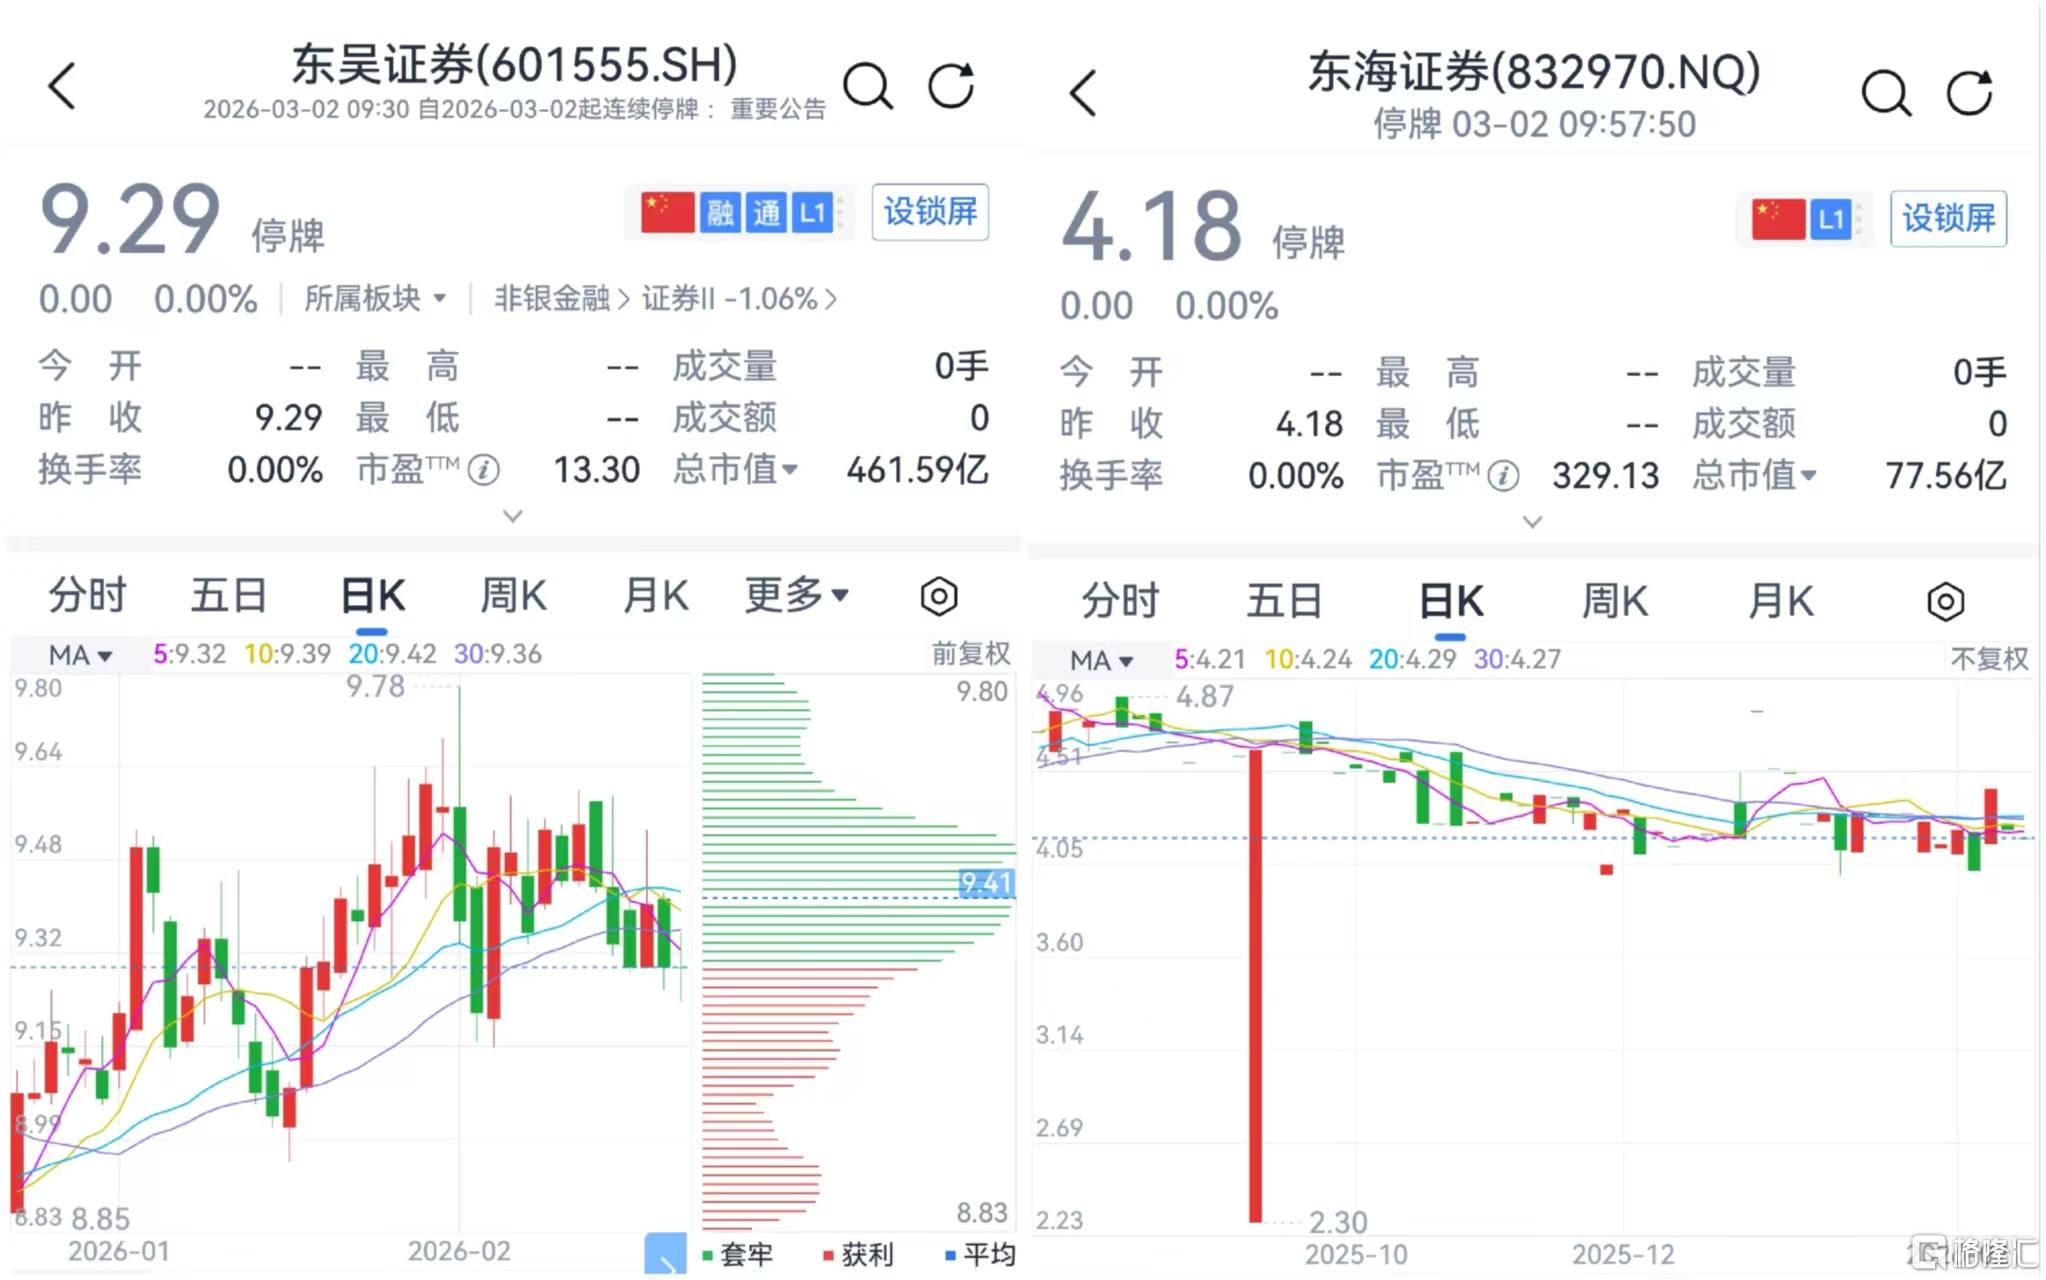Click back arrow on 东吴证券 page

tap(60, 86)
